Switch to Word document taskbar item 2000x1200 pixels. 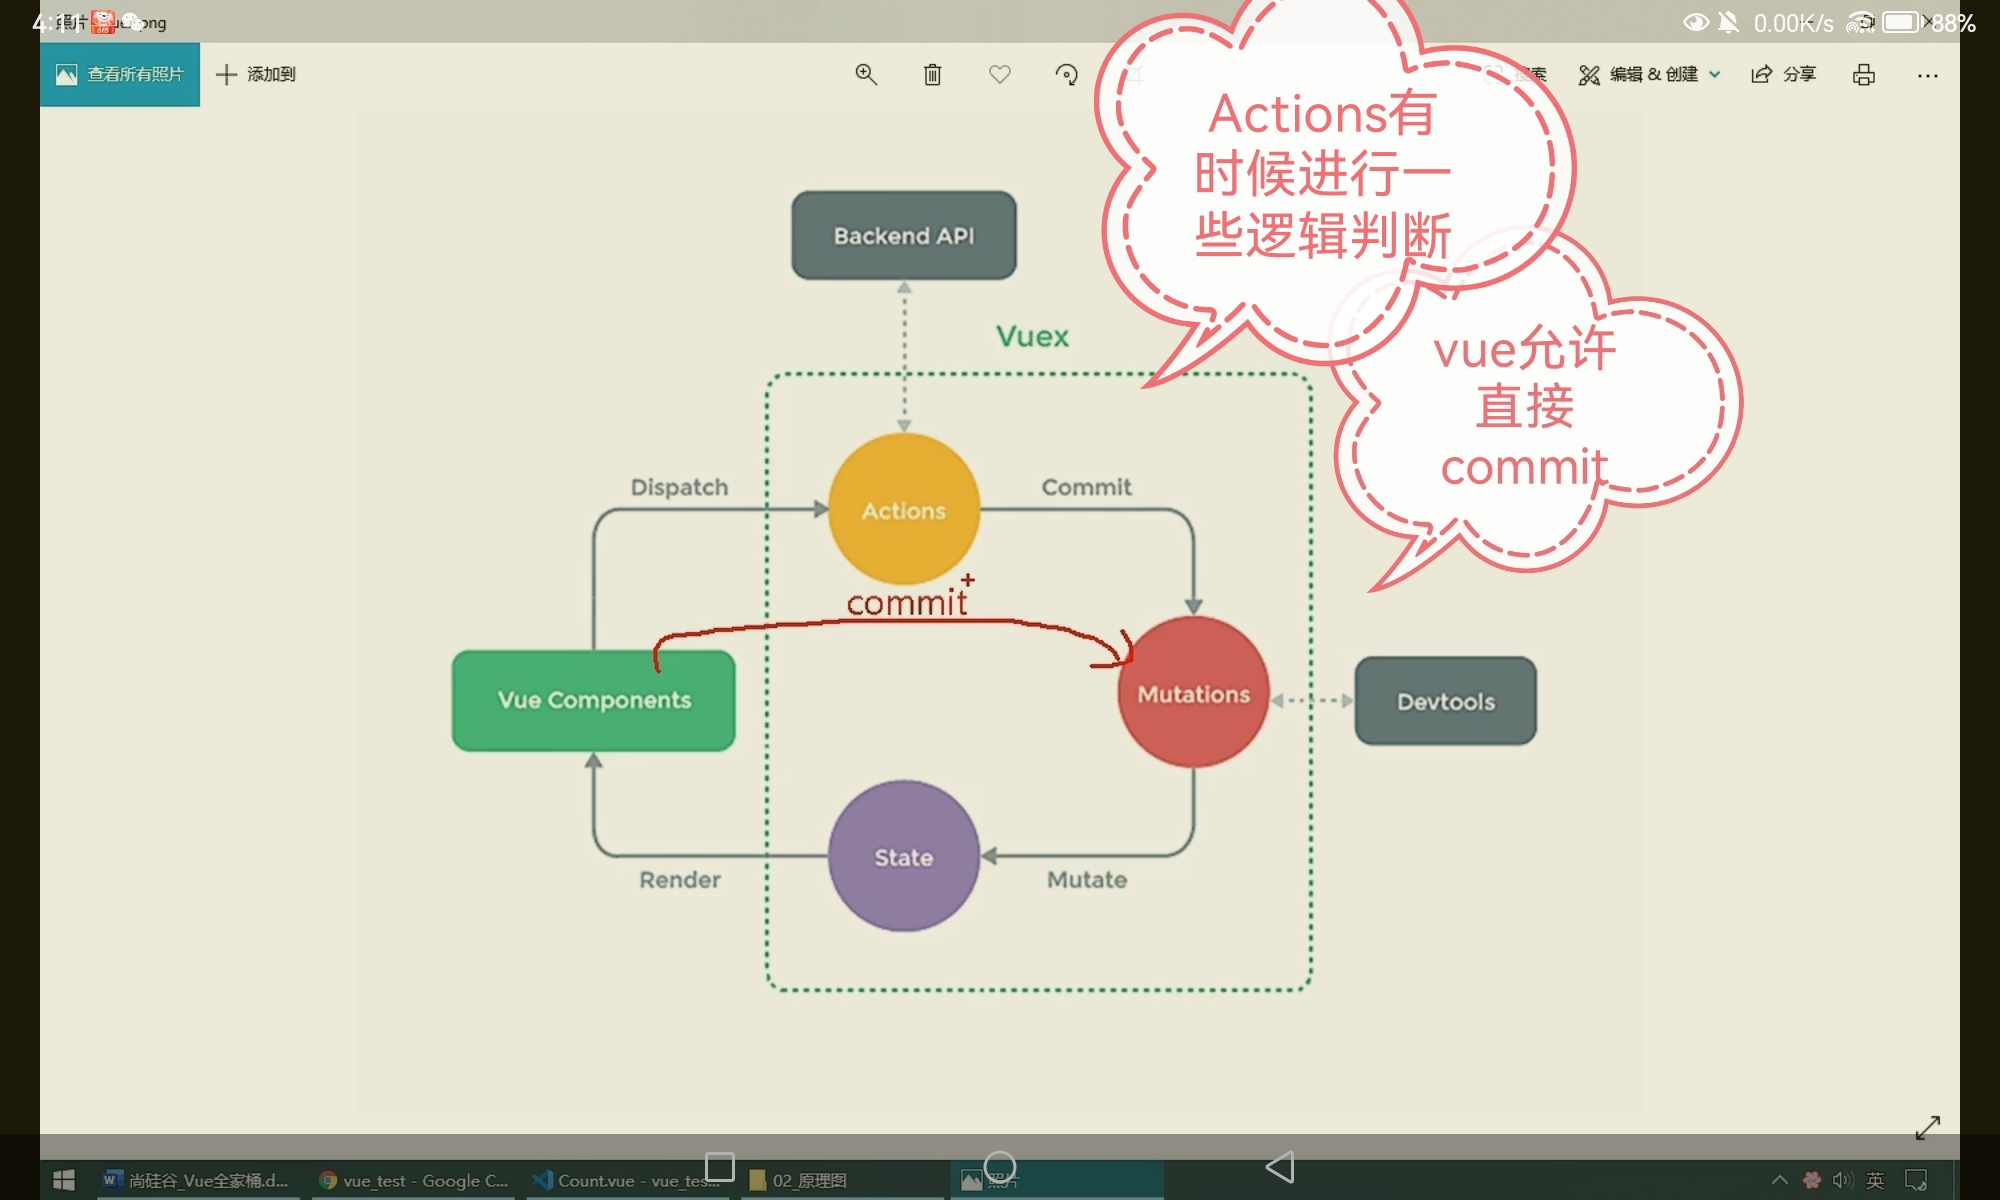(198, 1180)
